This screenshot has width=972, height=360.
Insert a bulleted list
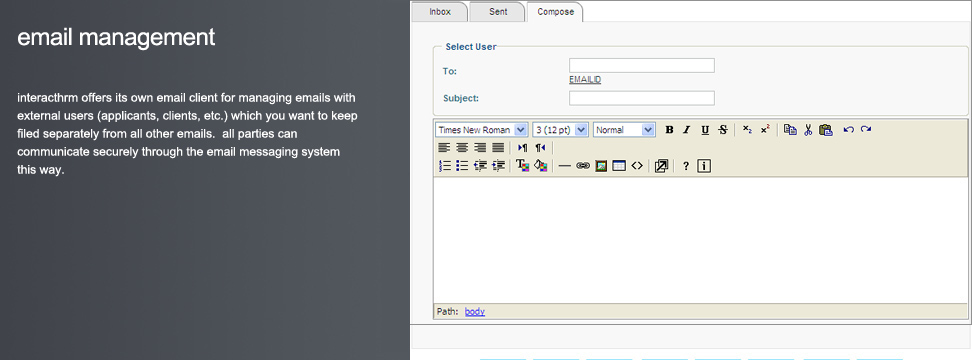coord(462,166)
